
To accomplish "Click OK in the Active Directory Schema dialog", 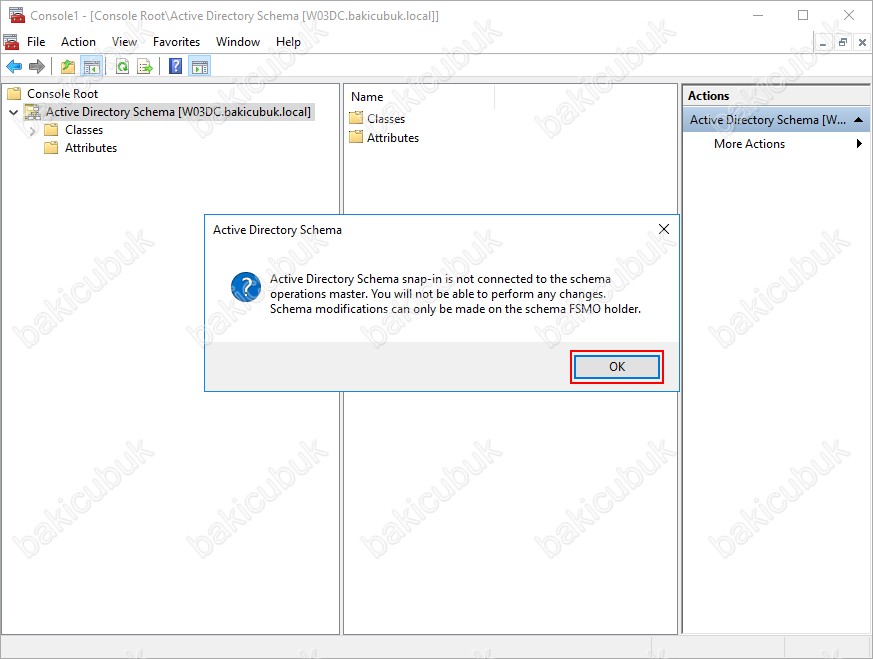I will (x=617, y=367).
